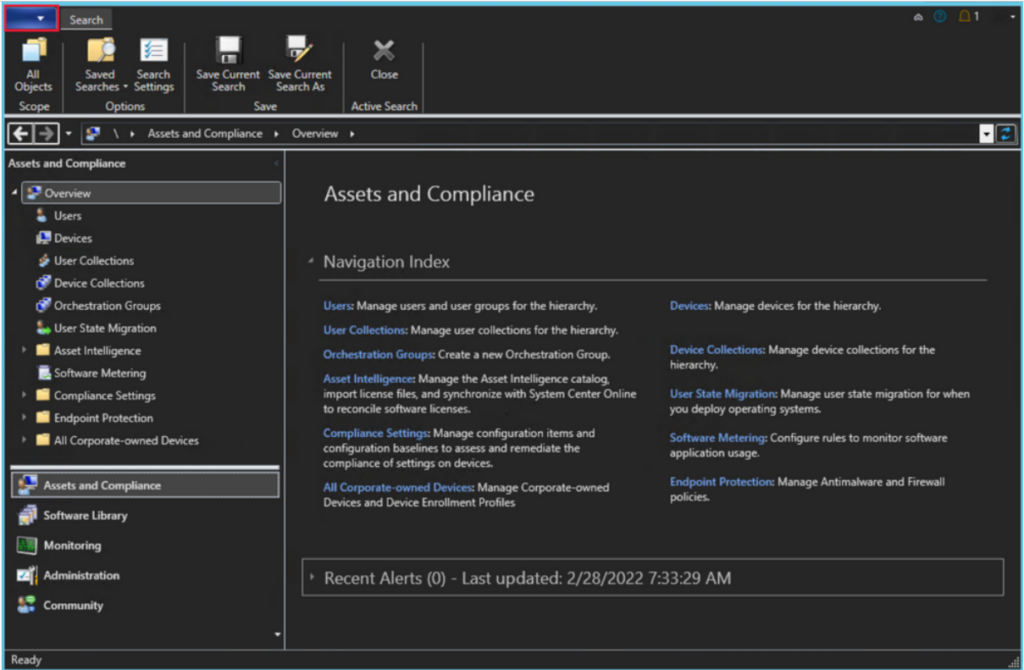This screenshot has height=670, width=1024.
Task: Collapse the navigation pane
Action: (x=276, y=163)
